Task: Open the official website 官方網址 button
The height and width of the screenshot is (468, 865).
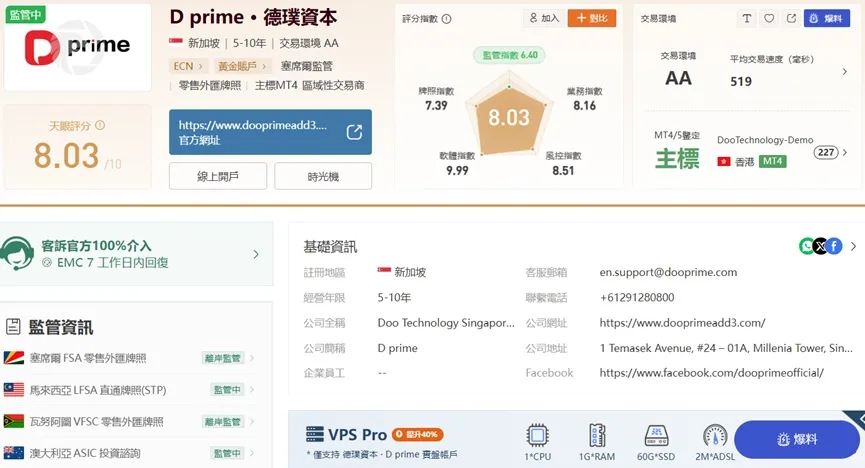Action: [x=270, y=132]
